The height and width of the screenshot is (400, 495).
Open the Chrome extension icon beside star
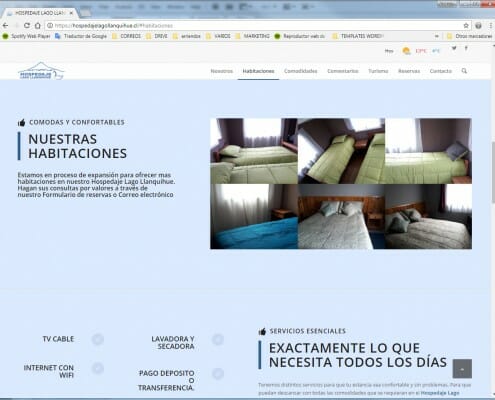[478, 25]
